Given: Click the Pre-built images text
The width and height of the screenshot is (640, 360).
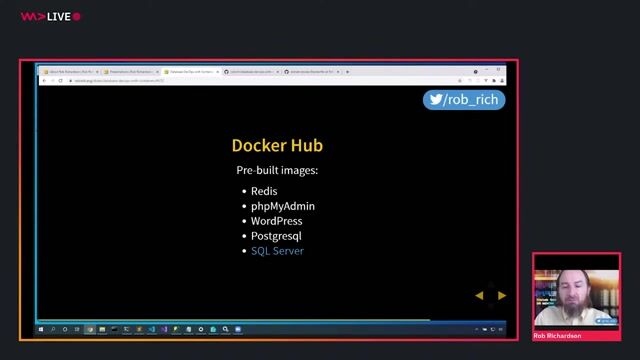Looking at the screenshot, I should pos(277,170).
